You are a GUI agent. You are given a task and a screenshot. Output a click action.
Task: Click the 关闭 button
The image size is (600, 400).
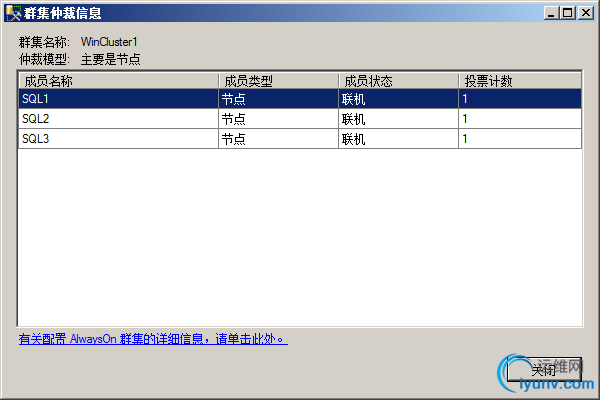pos(544,369)
